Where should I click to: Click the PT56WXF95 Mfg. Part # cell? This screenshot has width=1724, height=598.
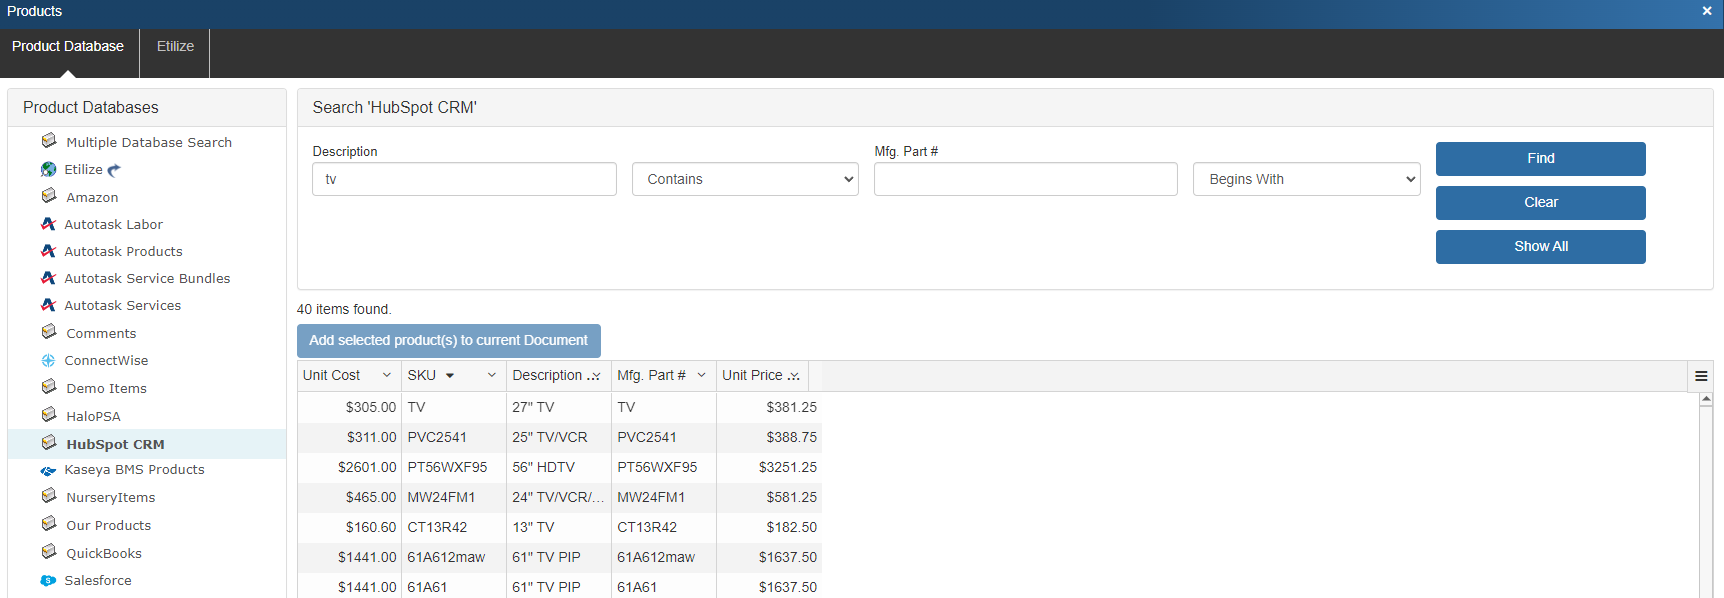(664, 467)
